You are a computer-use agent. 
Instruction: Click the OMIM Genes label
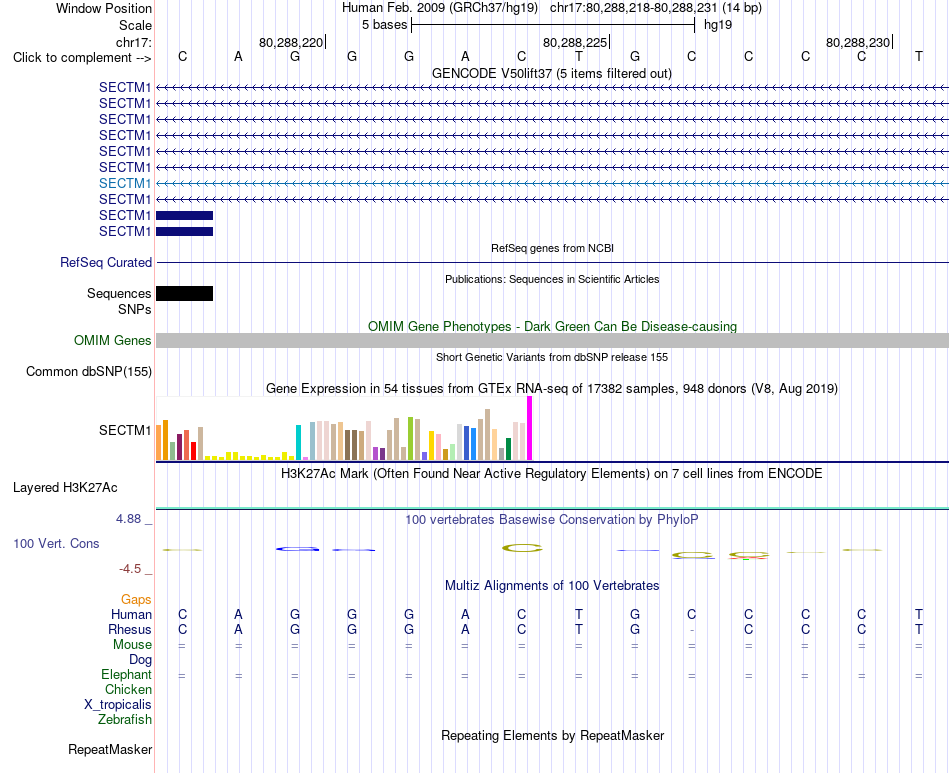(x=112, y=340)
